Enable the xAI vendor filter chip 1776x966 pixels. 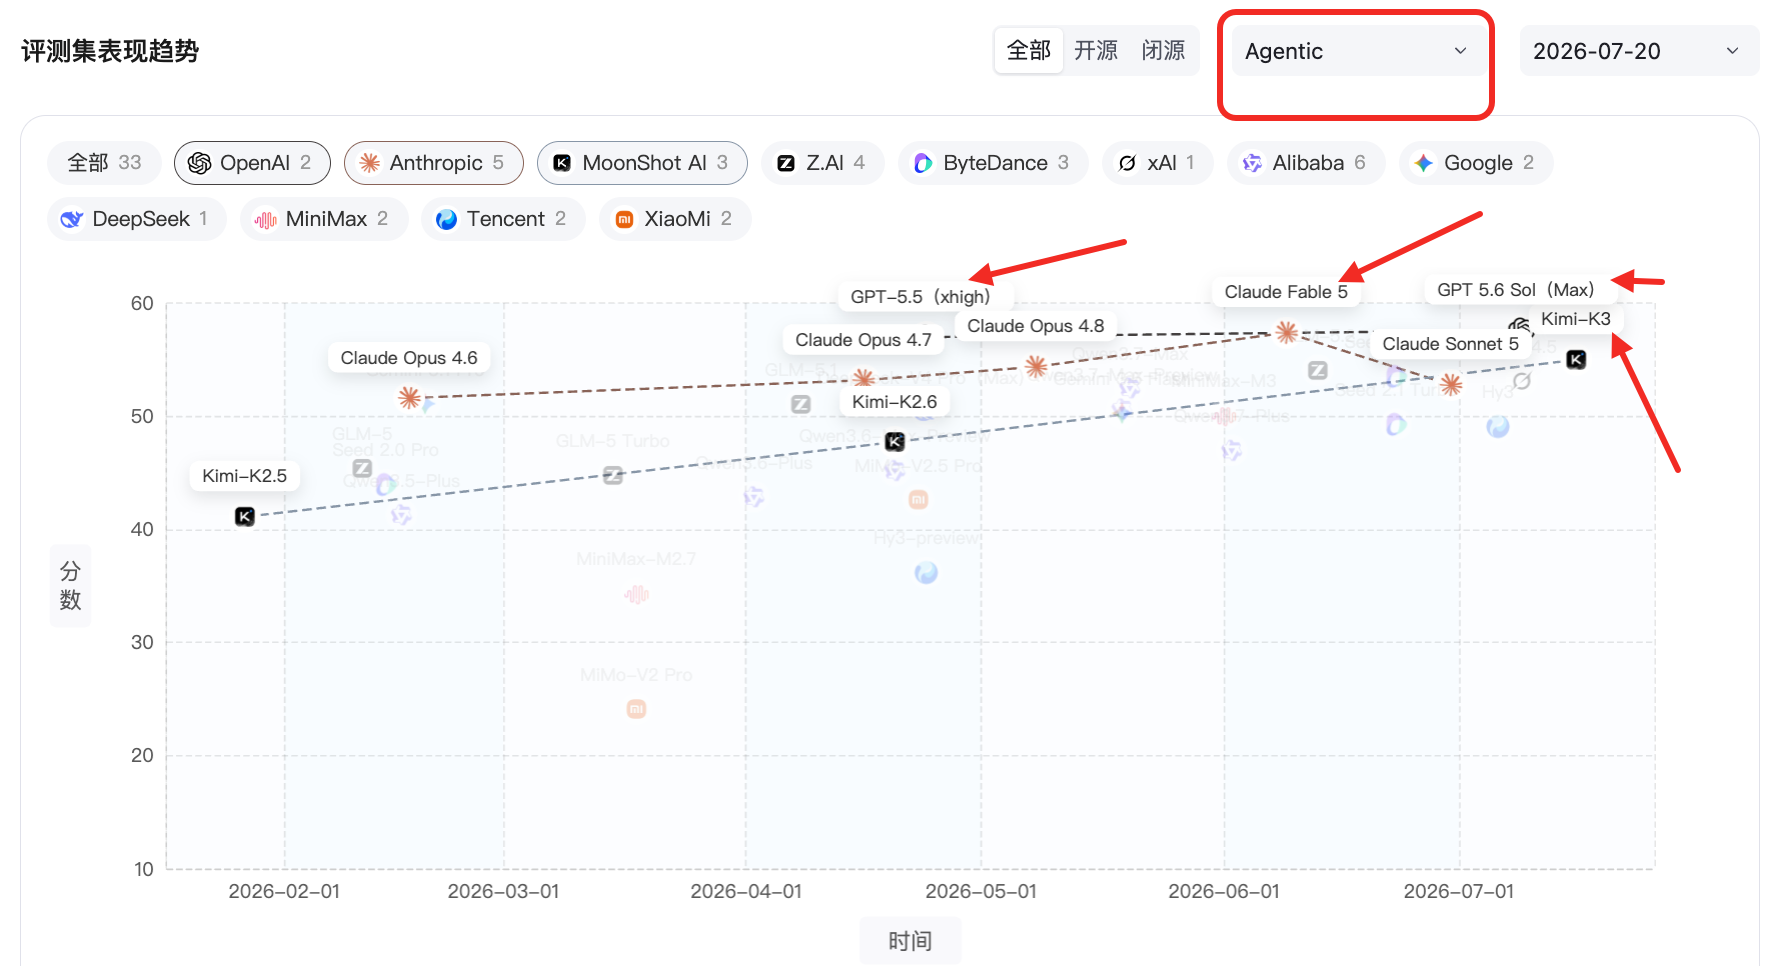pos(1158,163)
